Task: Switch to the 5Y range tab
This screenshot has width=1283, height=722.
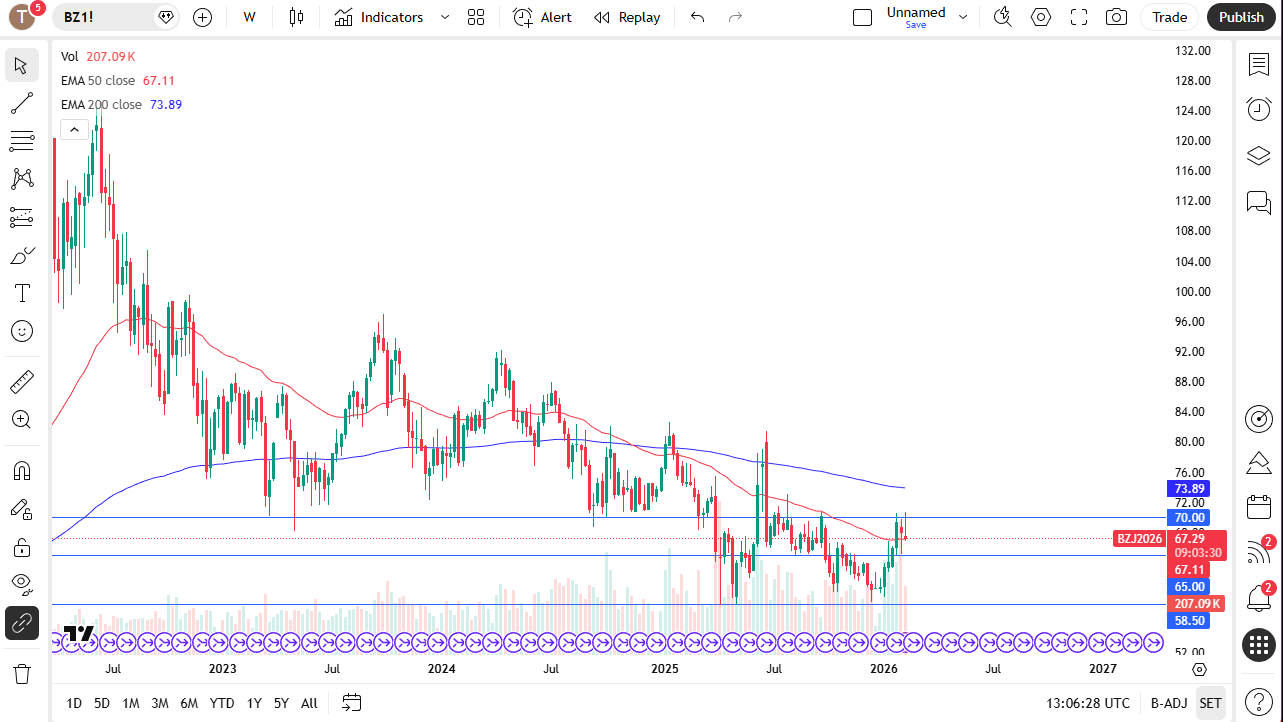Action: (x=281, y=703)
